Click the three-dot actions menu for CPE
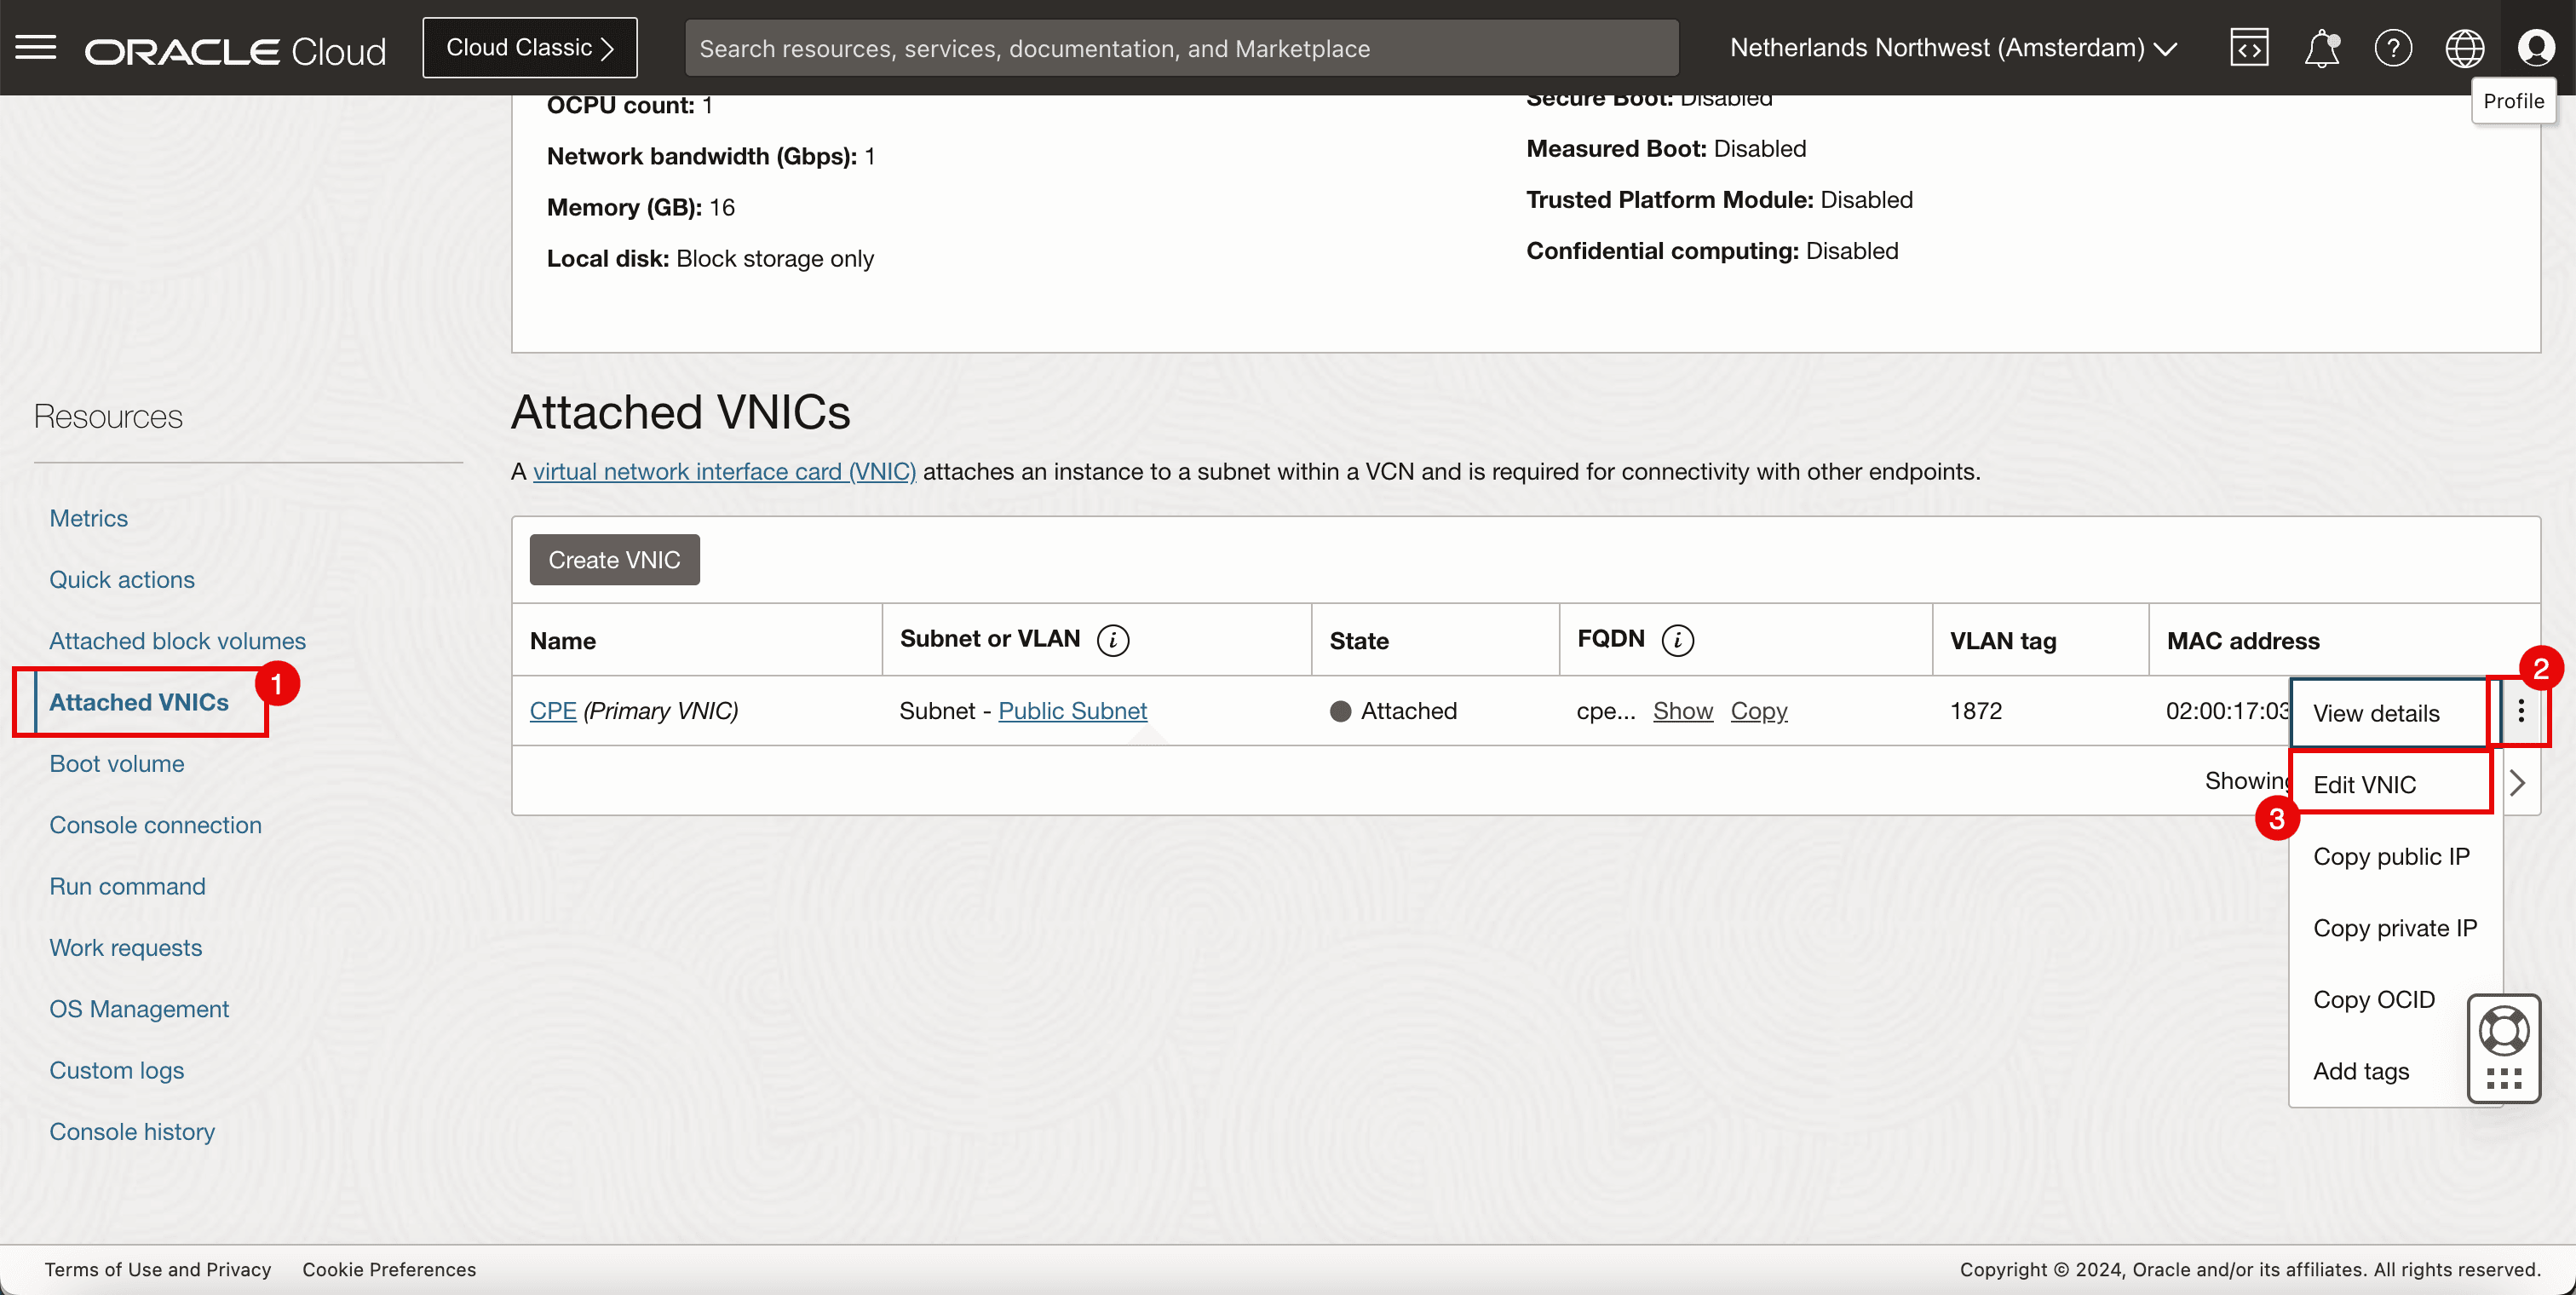Screen dimensions: 2576x1295 (x=2520, y=711)
